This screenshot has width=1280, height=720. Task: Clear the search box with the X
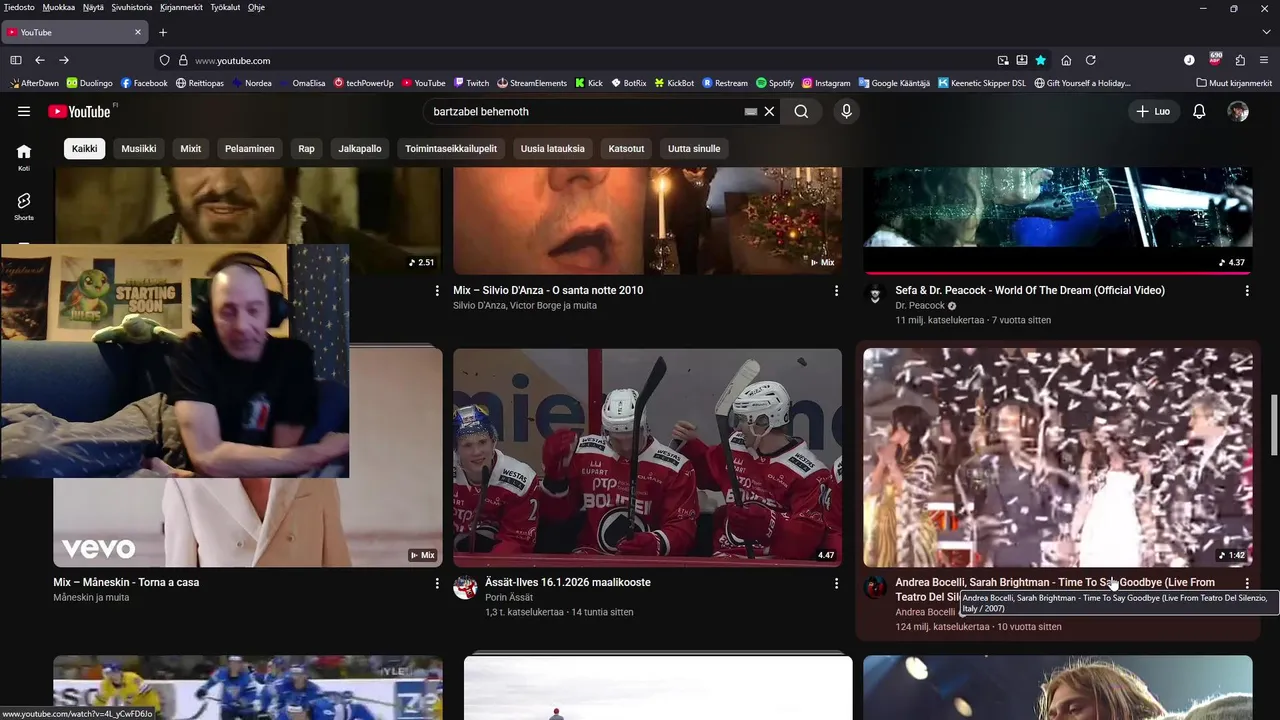pyautogui.click(x=769, y=112)
